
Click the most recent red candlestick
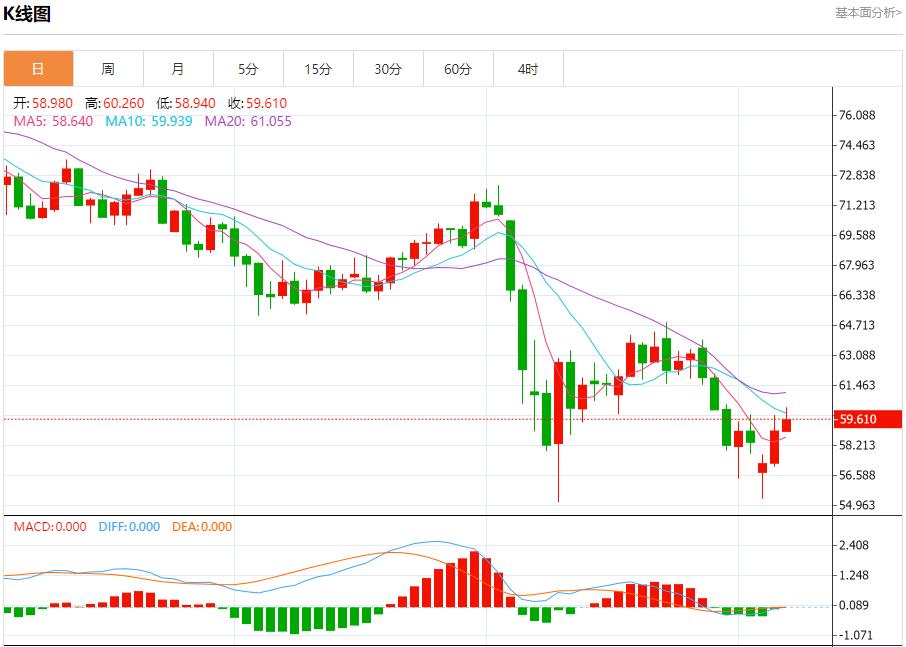pos(786,424)
